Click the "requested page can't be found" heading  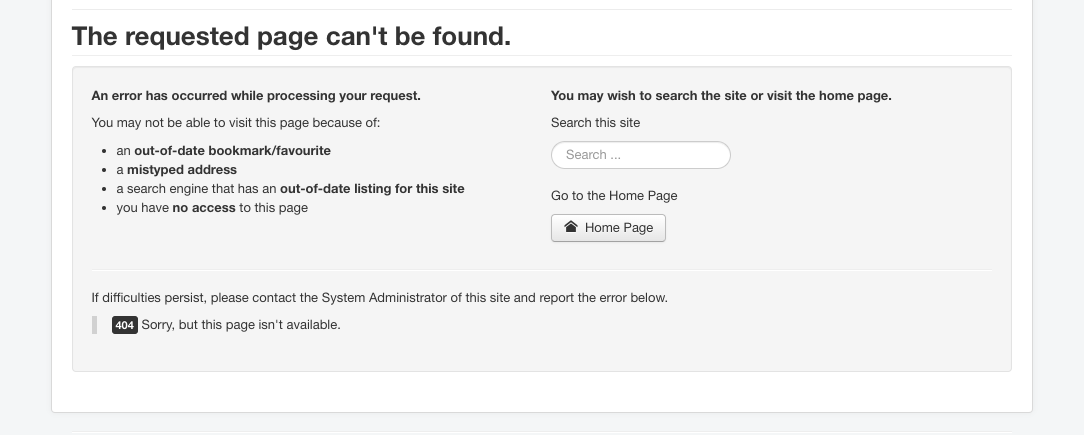click(x=291, y=37)
